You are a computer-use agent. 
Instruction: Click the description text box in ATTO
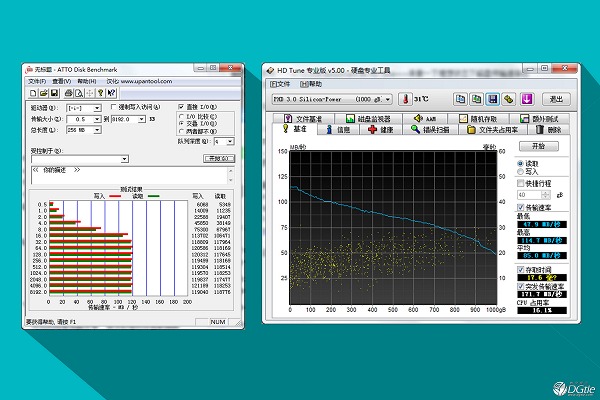coord(129,175)
